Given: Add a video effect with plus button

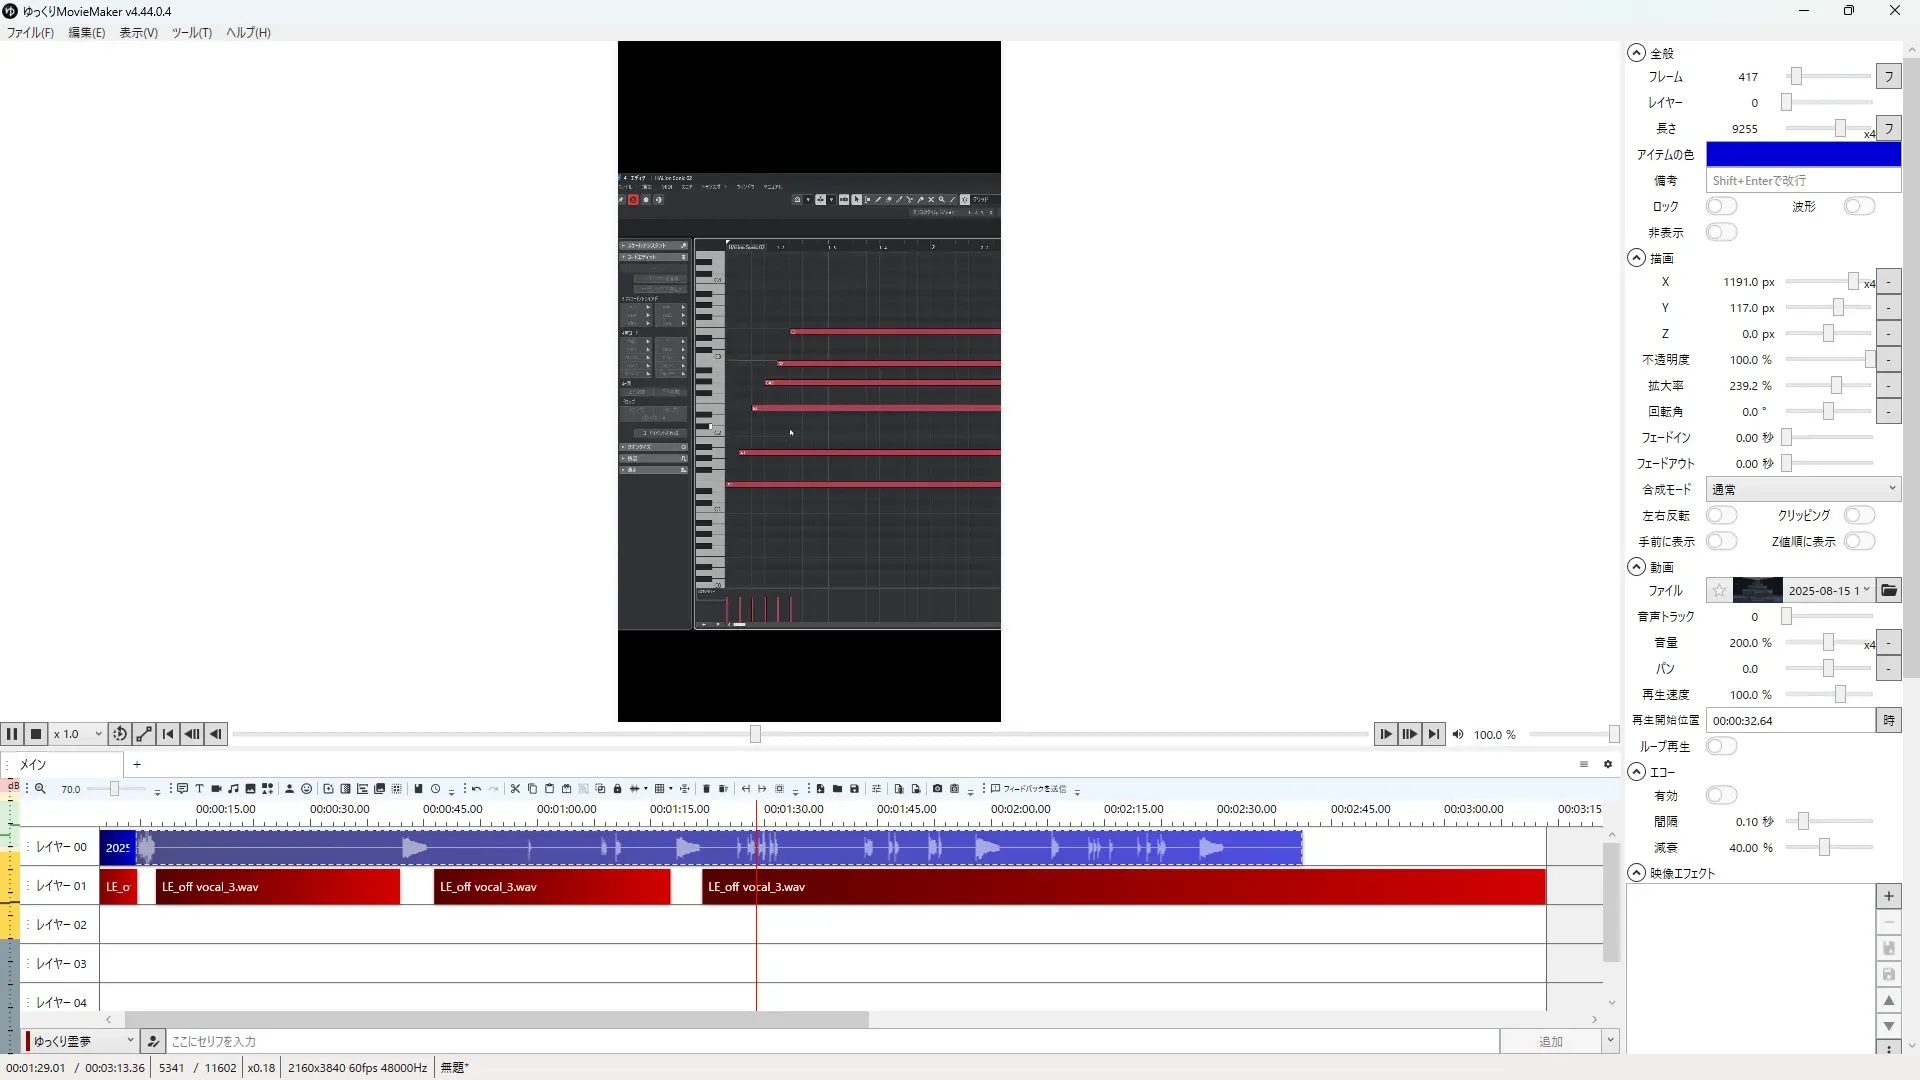Looking at the screenshot, I should click(1888, 897).
